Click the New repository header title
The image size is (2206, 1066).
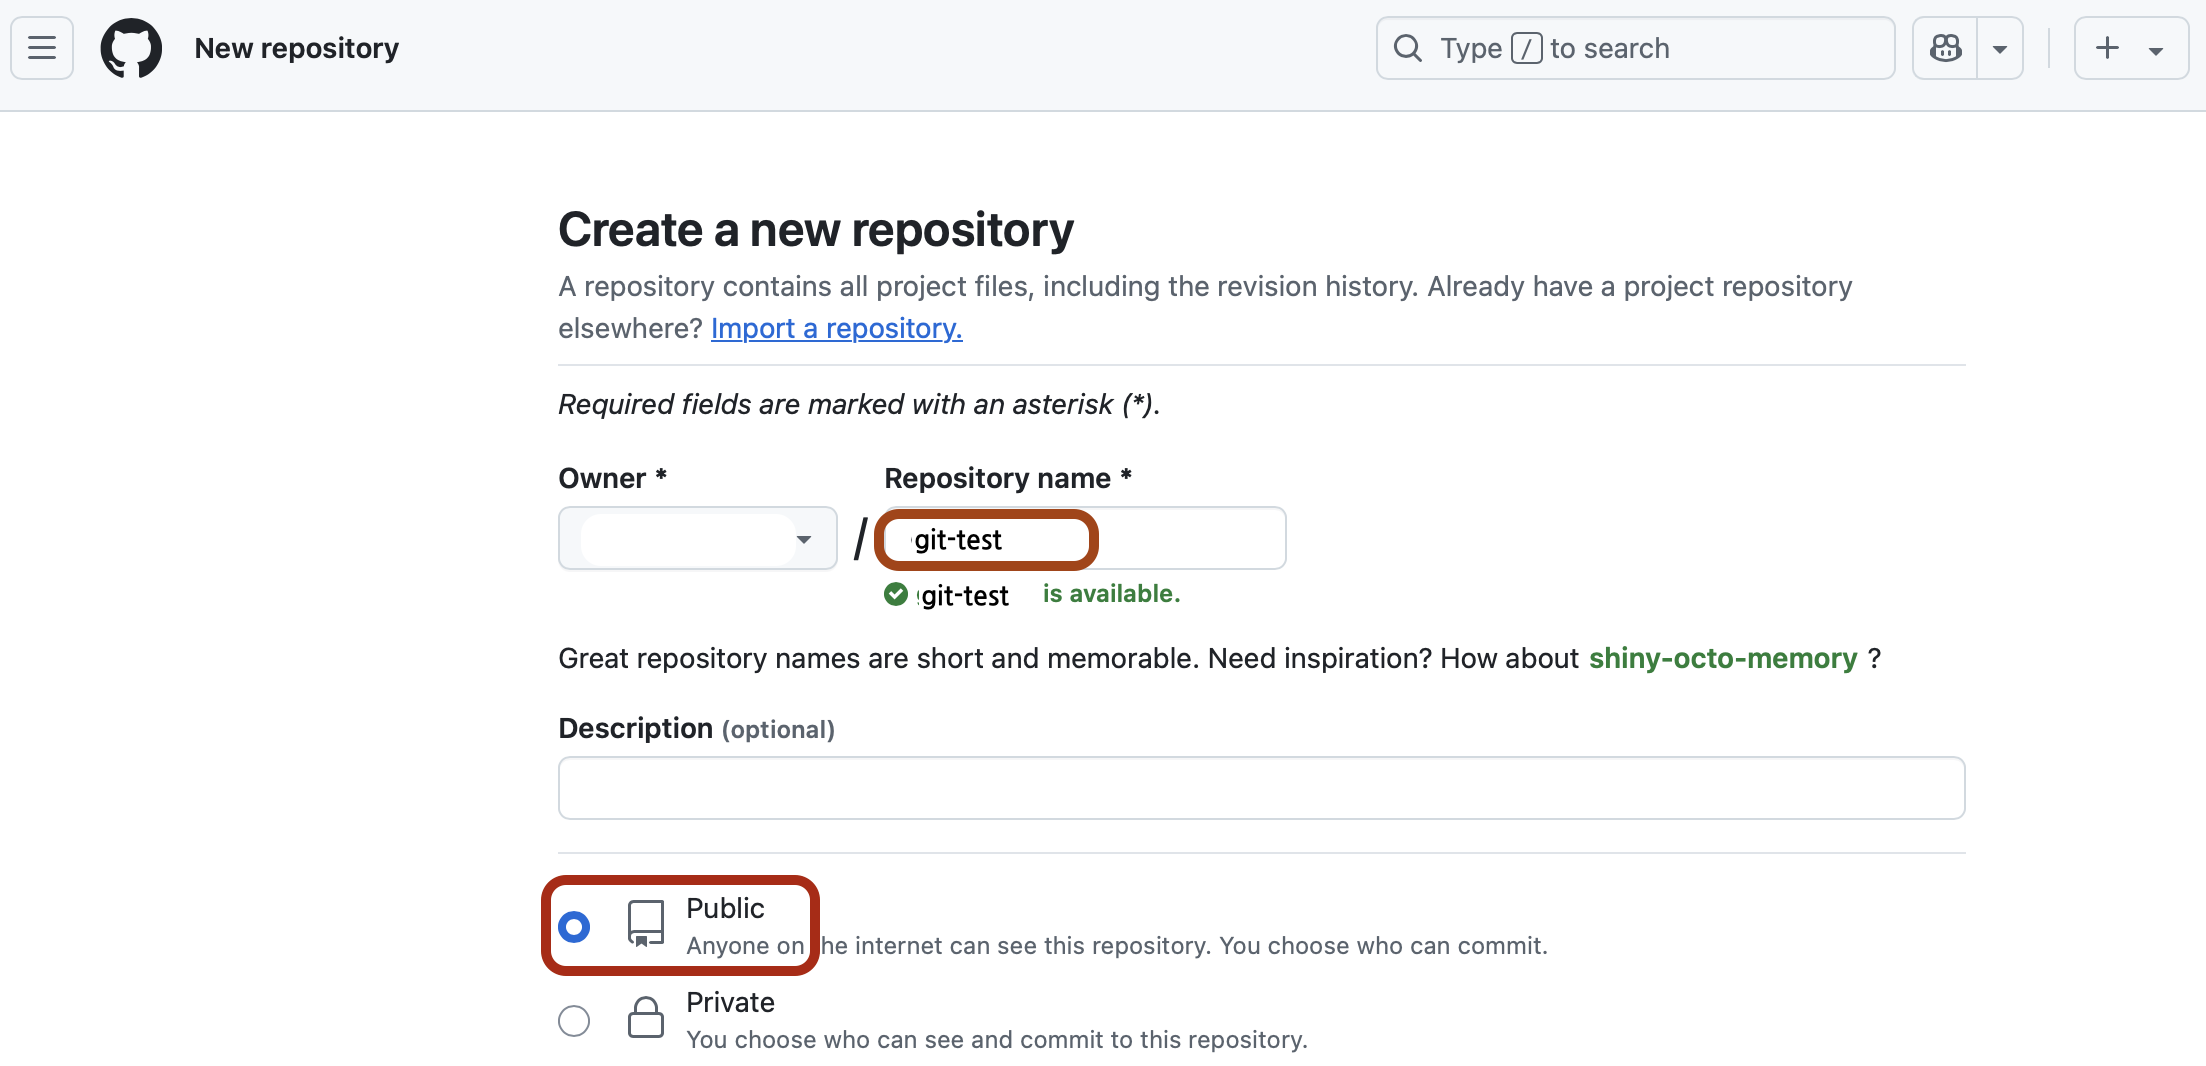296,48
